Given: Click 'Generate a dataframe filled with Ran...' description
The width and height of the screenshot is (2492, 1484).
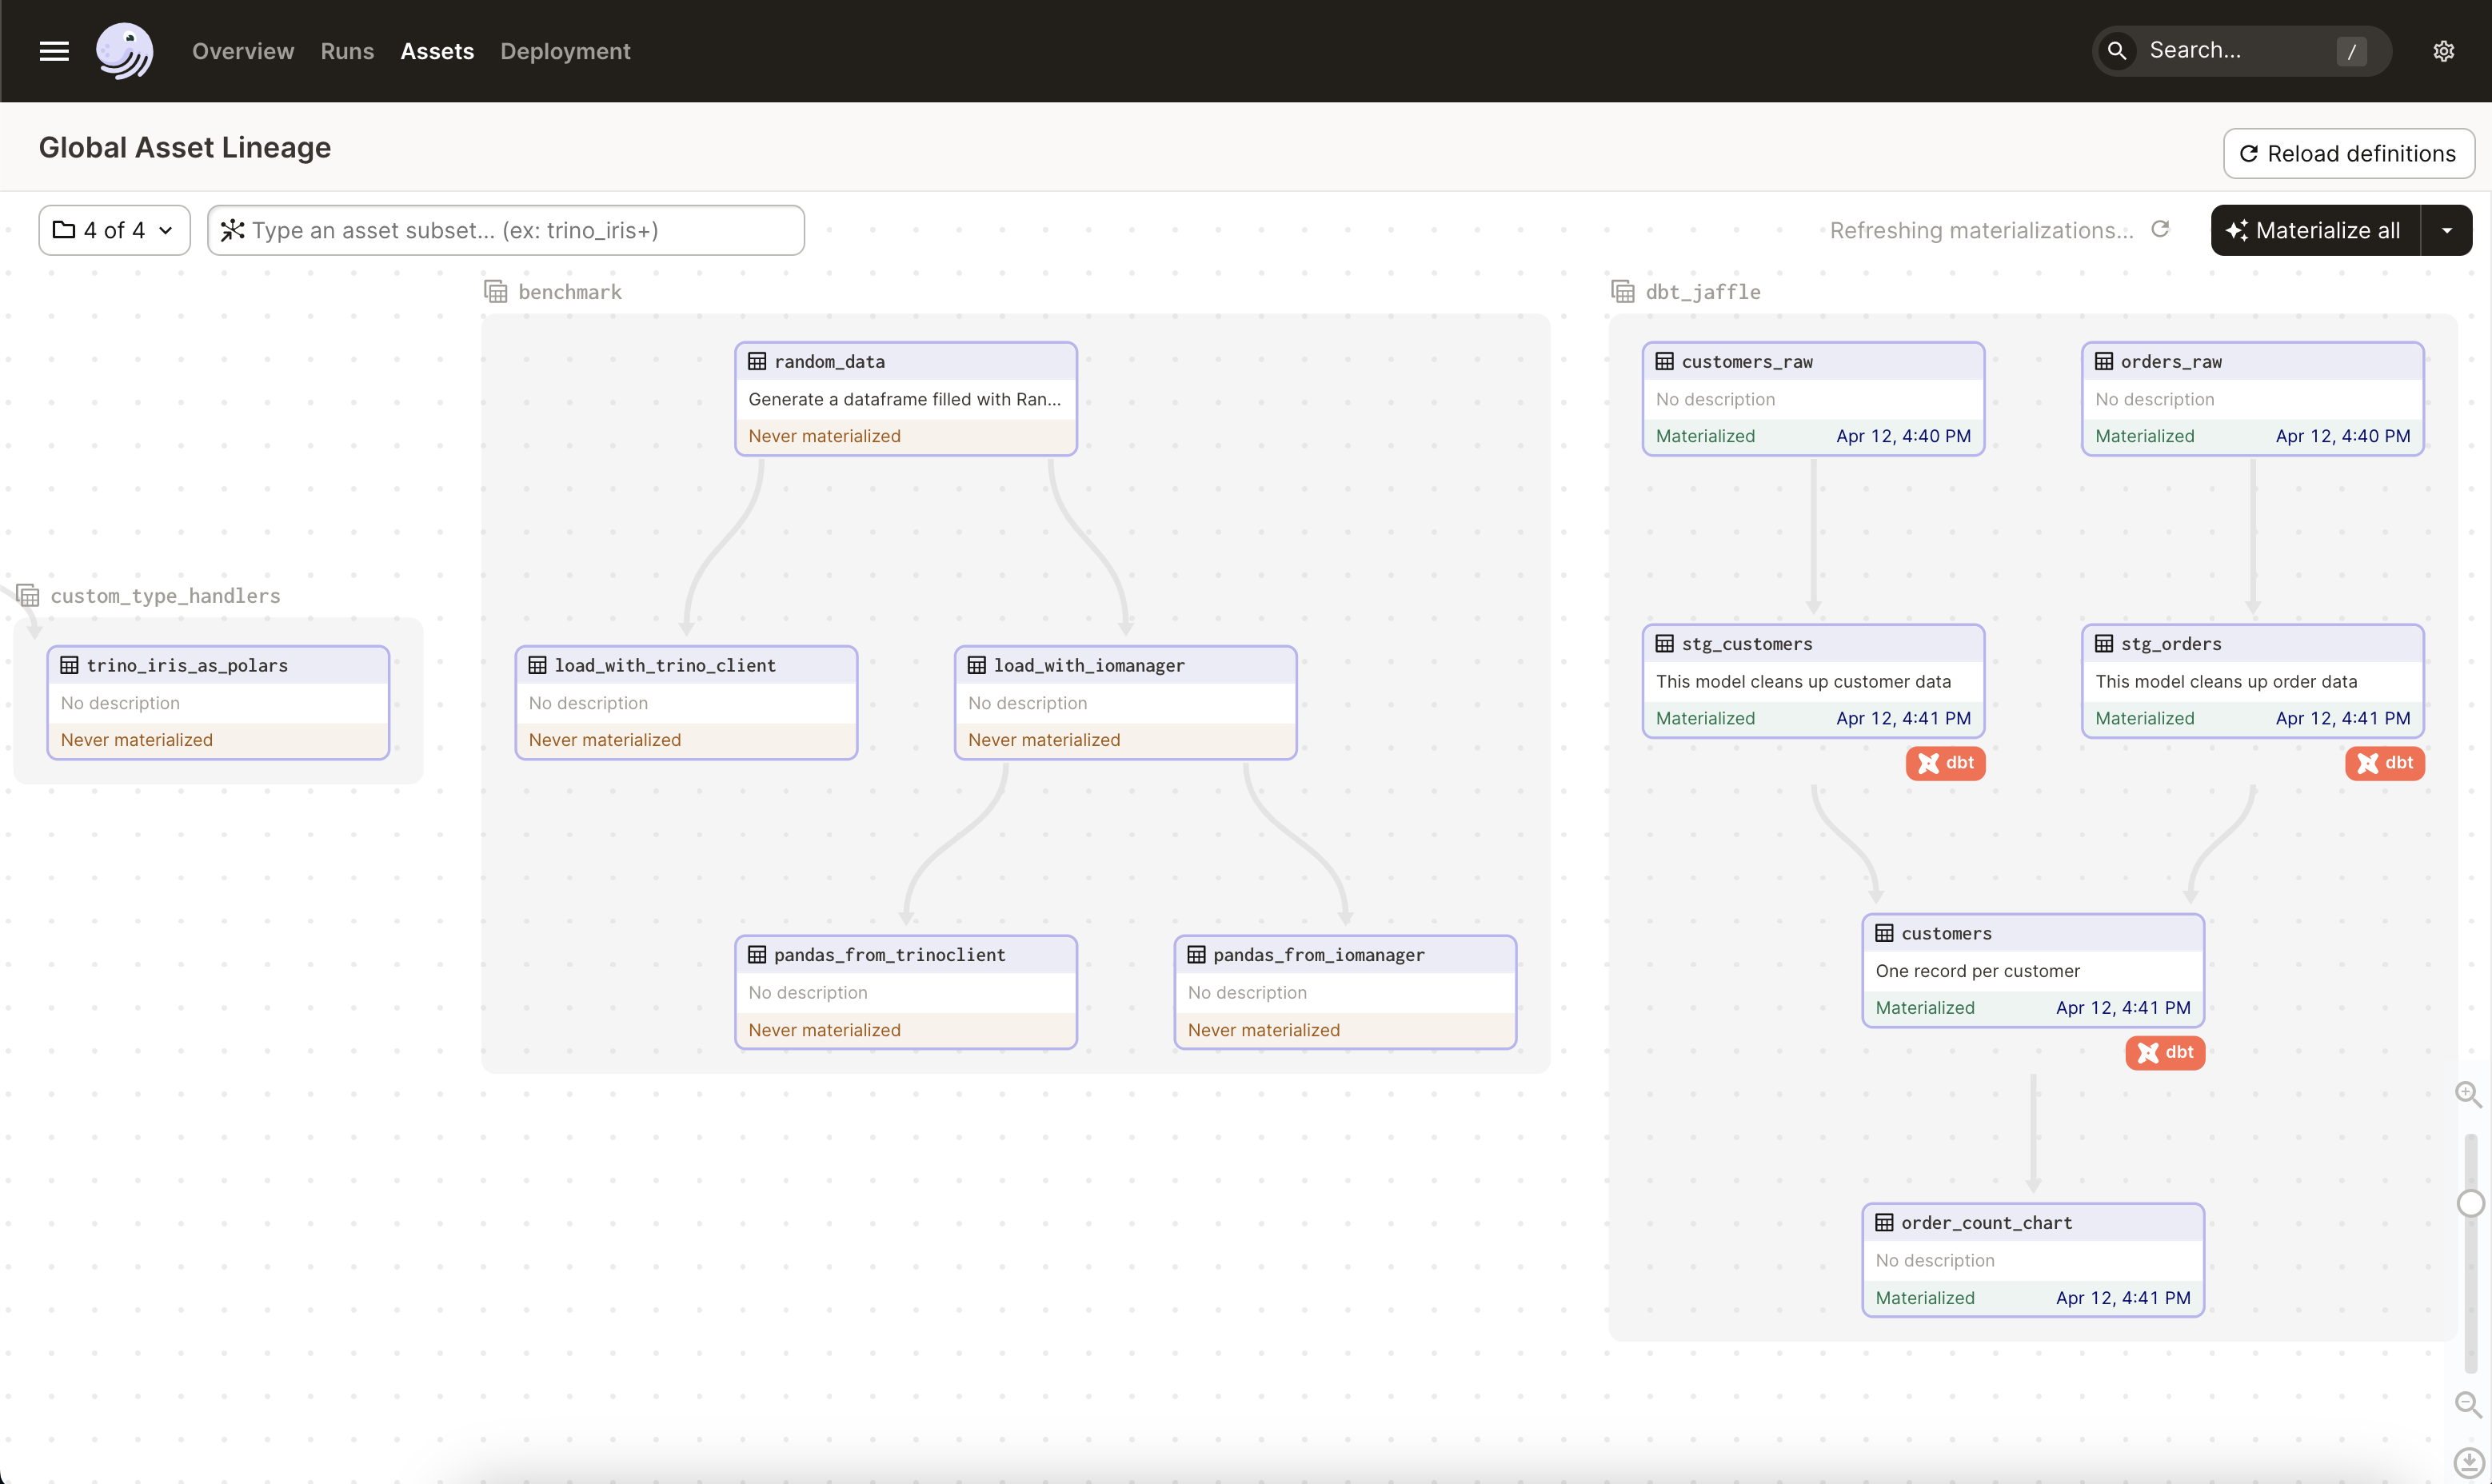Looking at the screenshot, I should pos(904,399).
